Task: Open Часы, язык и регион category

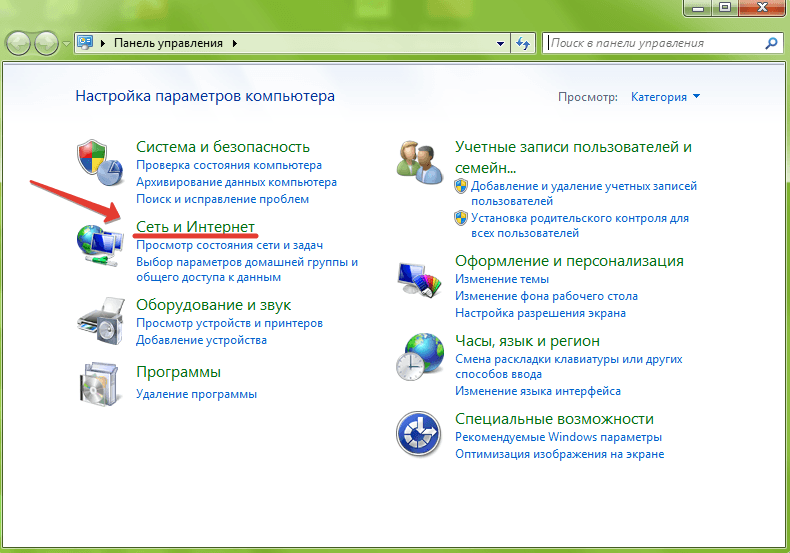Action: (528, 341)
